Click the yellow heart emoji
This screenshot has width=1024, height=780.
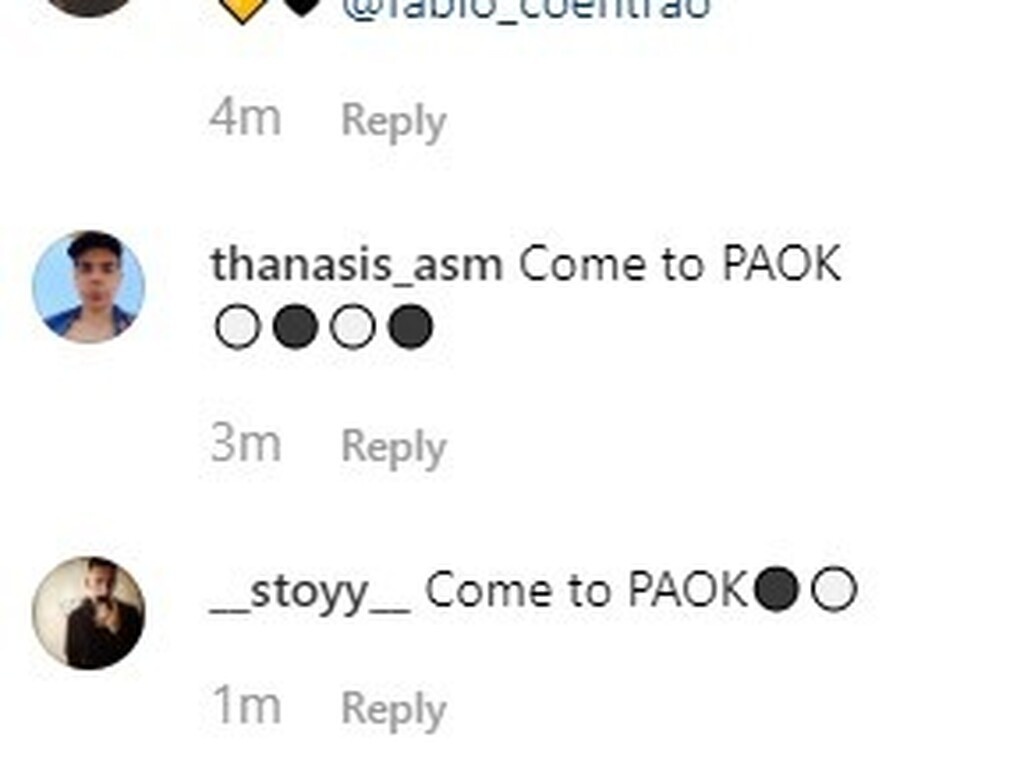pos(242,10)
